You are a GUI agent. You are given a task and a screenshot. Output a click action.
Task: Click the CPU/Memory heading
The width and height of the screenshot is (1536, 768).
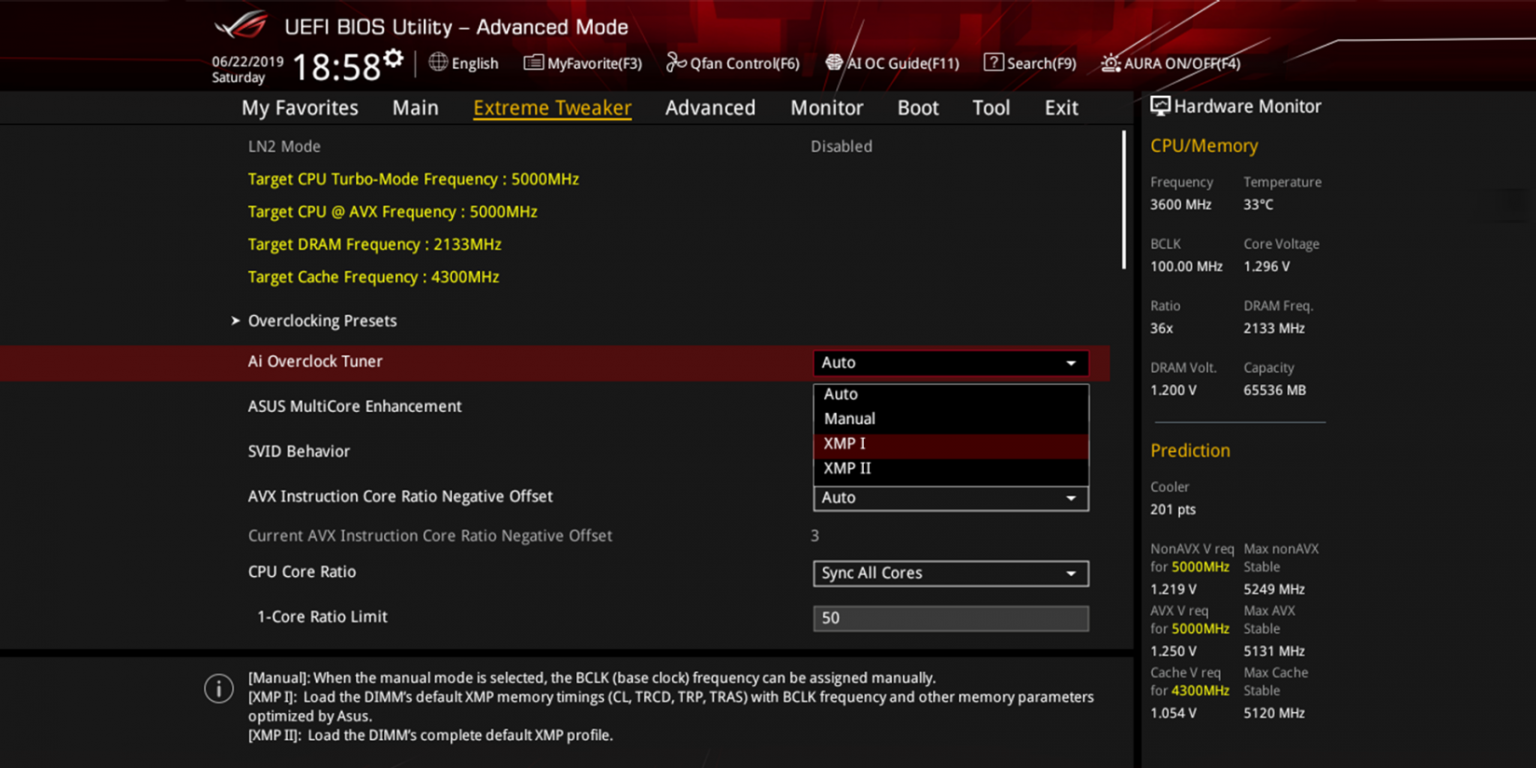pos(1204,146)
